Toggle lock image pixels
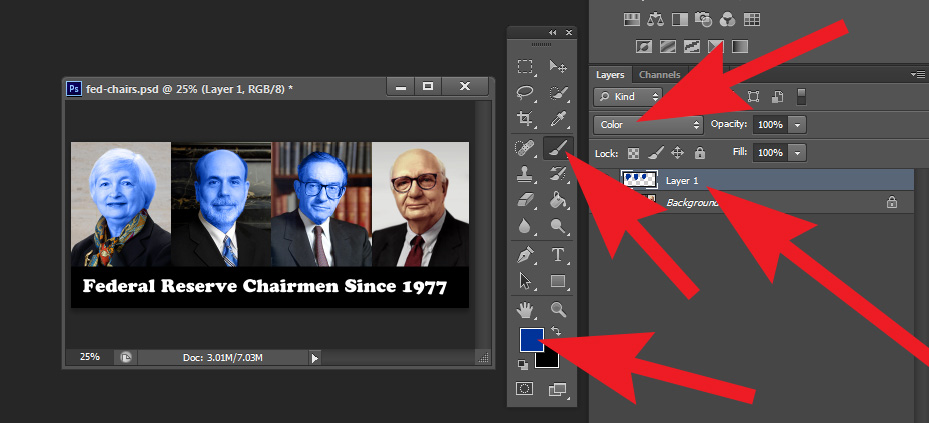 pos(655,153)
